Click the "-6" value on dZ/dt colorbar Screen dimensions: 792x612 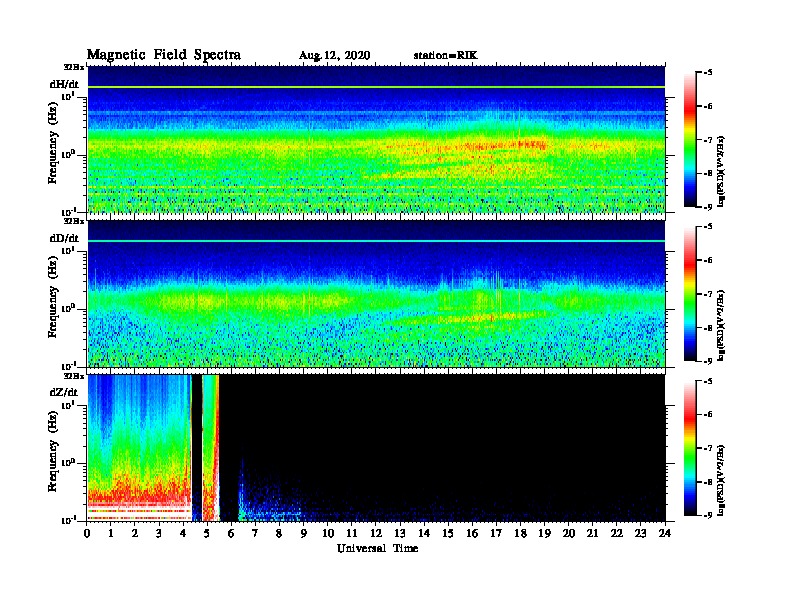(708, 414)
